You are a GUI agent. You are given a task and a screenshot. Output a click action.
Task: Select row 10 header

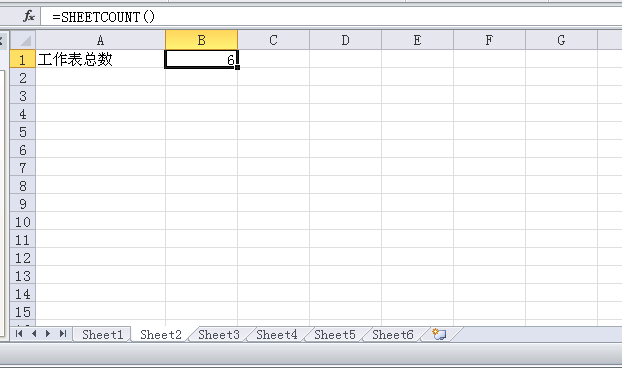pos(23,222)
